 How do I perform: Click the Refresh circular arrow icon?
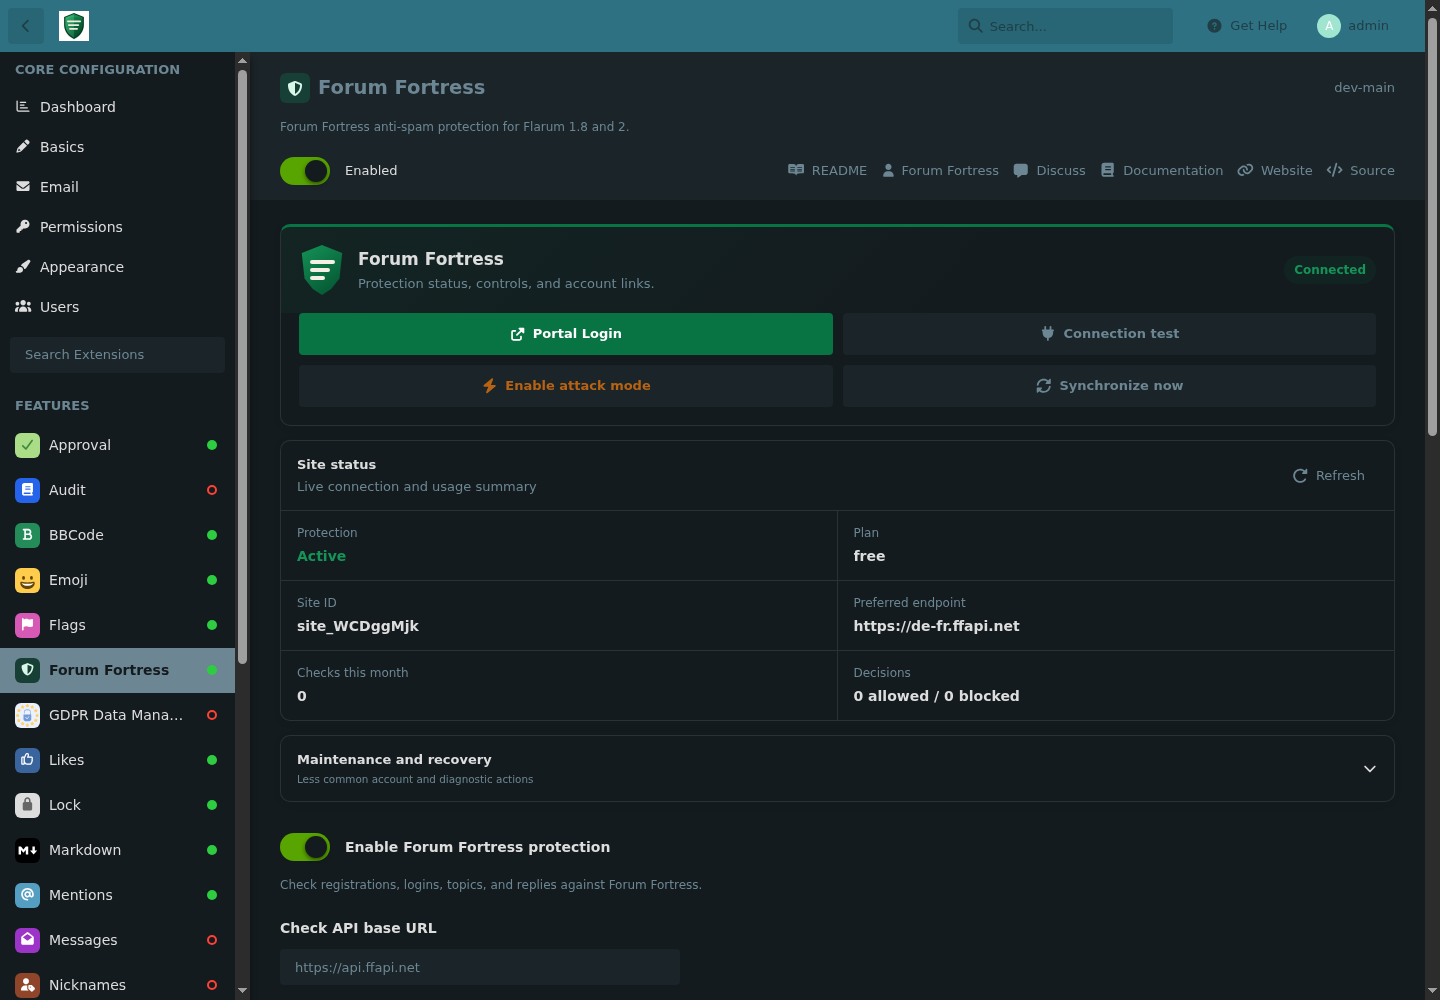pyautogui.click(x=1300, y=476)
